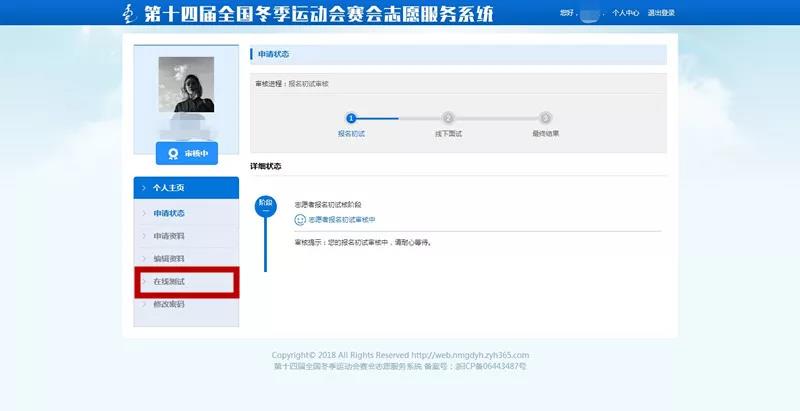Click the 最终结果 step label
The width and height of the screenshot is (800, 411).
click(545, 134)
